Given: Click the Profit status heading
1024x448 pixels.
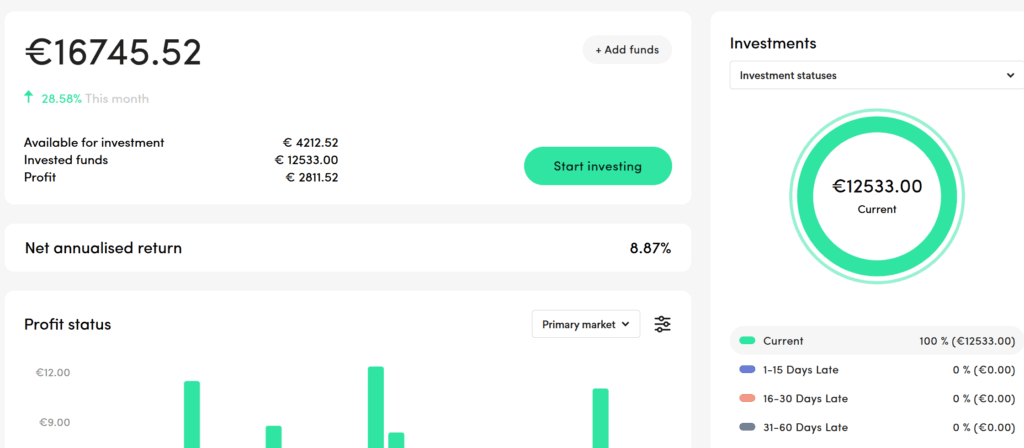Looking at the screenshot, I should click(67, 324).
